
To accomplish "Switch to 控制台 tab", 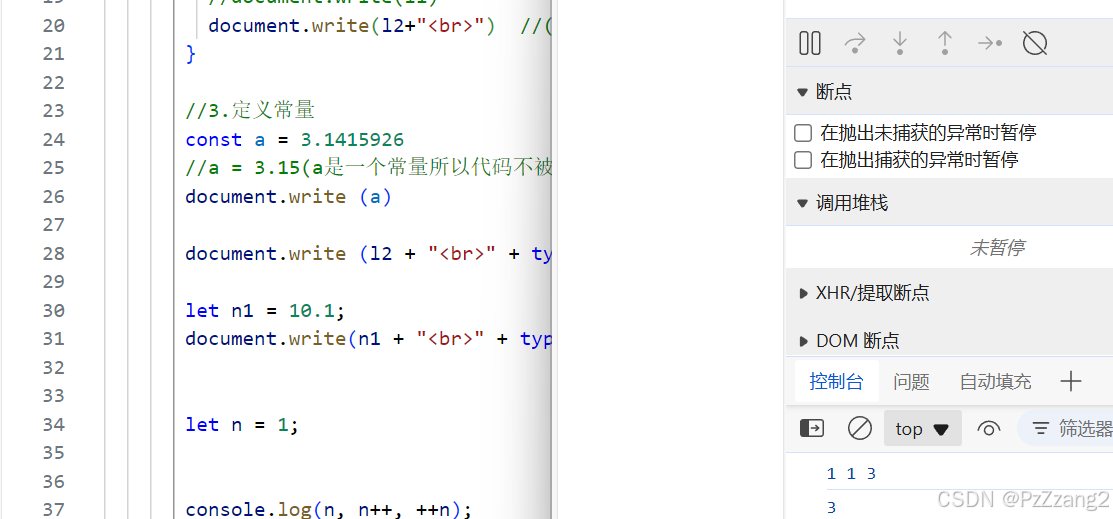I will pyautogui.click(x=836, y=382).
